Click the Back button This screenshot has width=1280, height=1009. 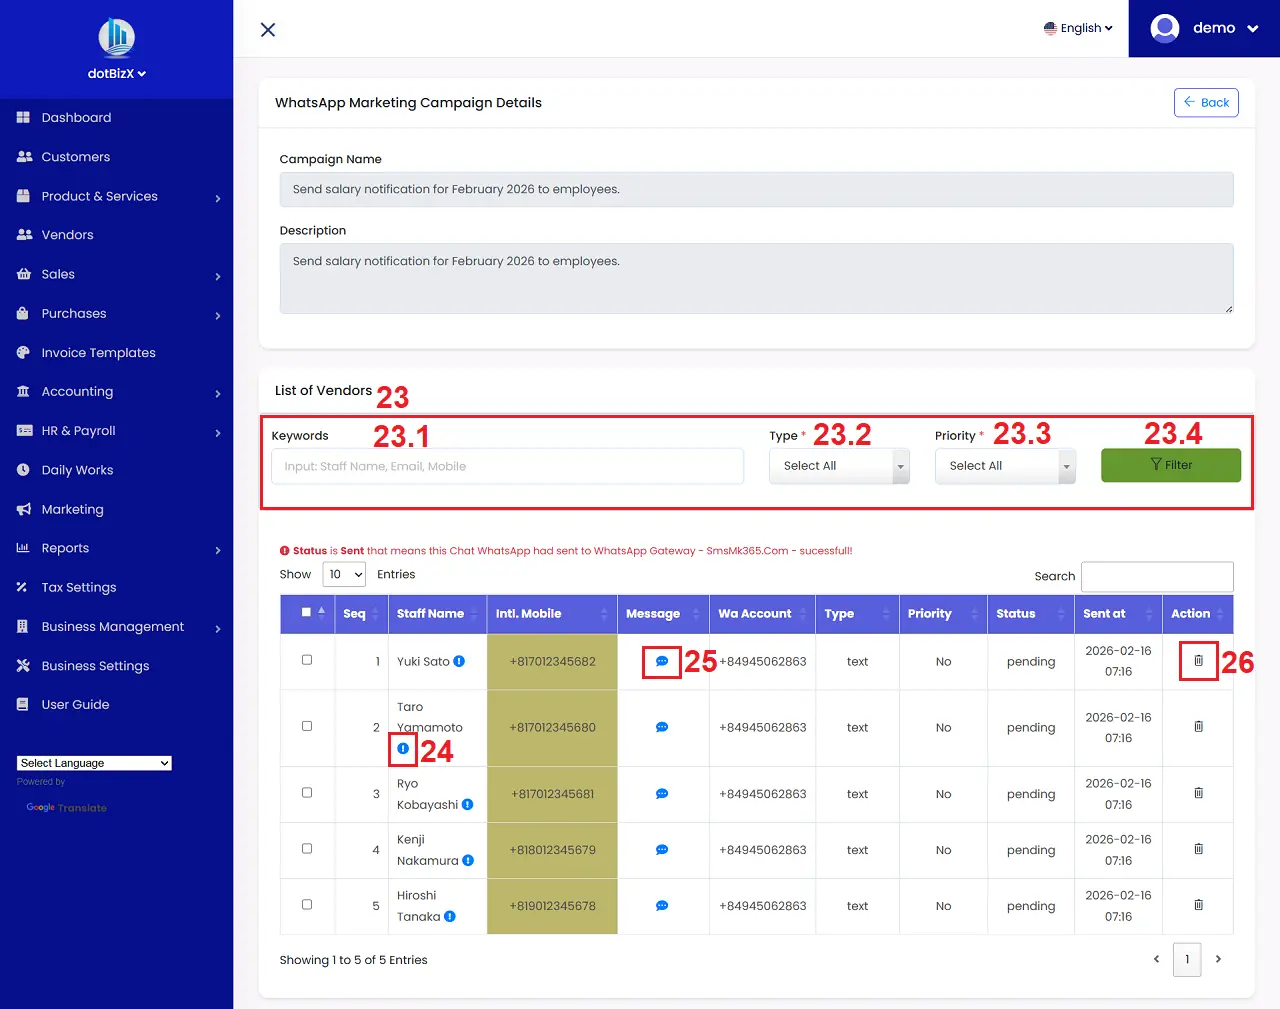(1205, 102)
